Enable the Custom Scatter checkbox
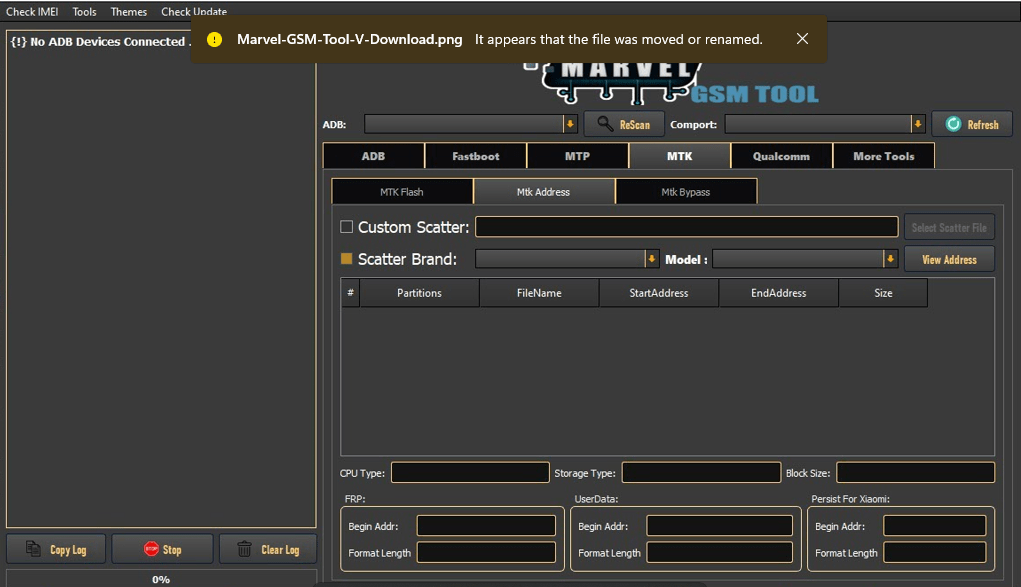 point(346,226)
